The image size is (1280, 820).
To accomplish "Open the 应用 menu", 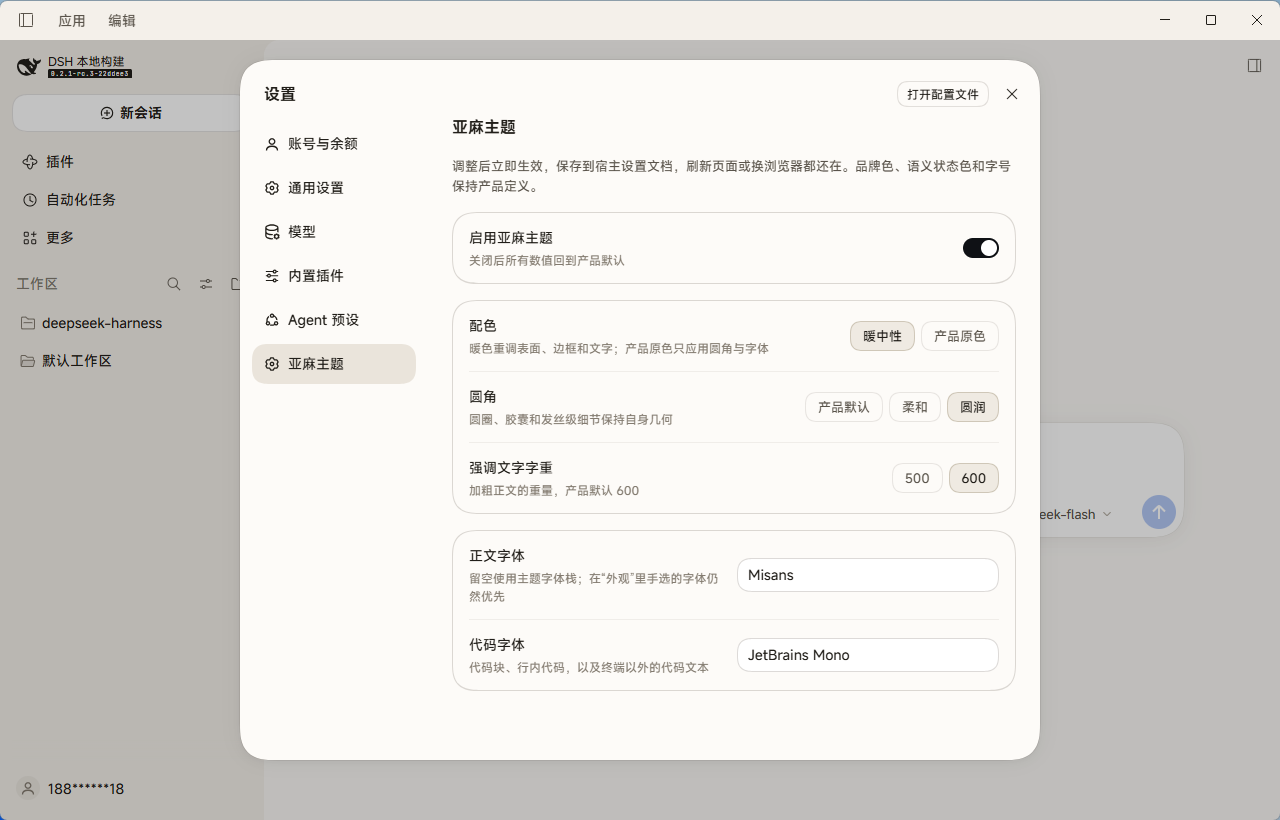I will [x=72, y=20].
